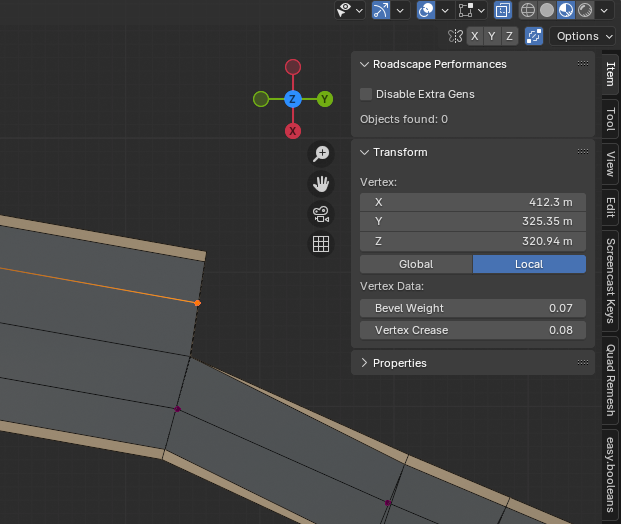Select material preview shading
The width and height of the screenshot is (621, 524).
[565, 10]
